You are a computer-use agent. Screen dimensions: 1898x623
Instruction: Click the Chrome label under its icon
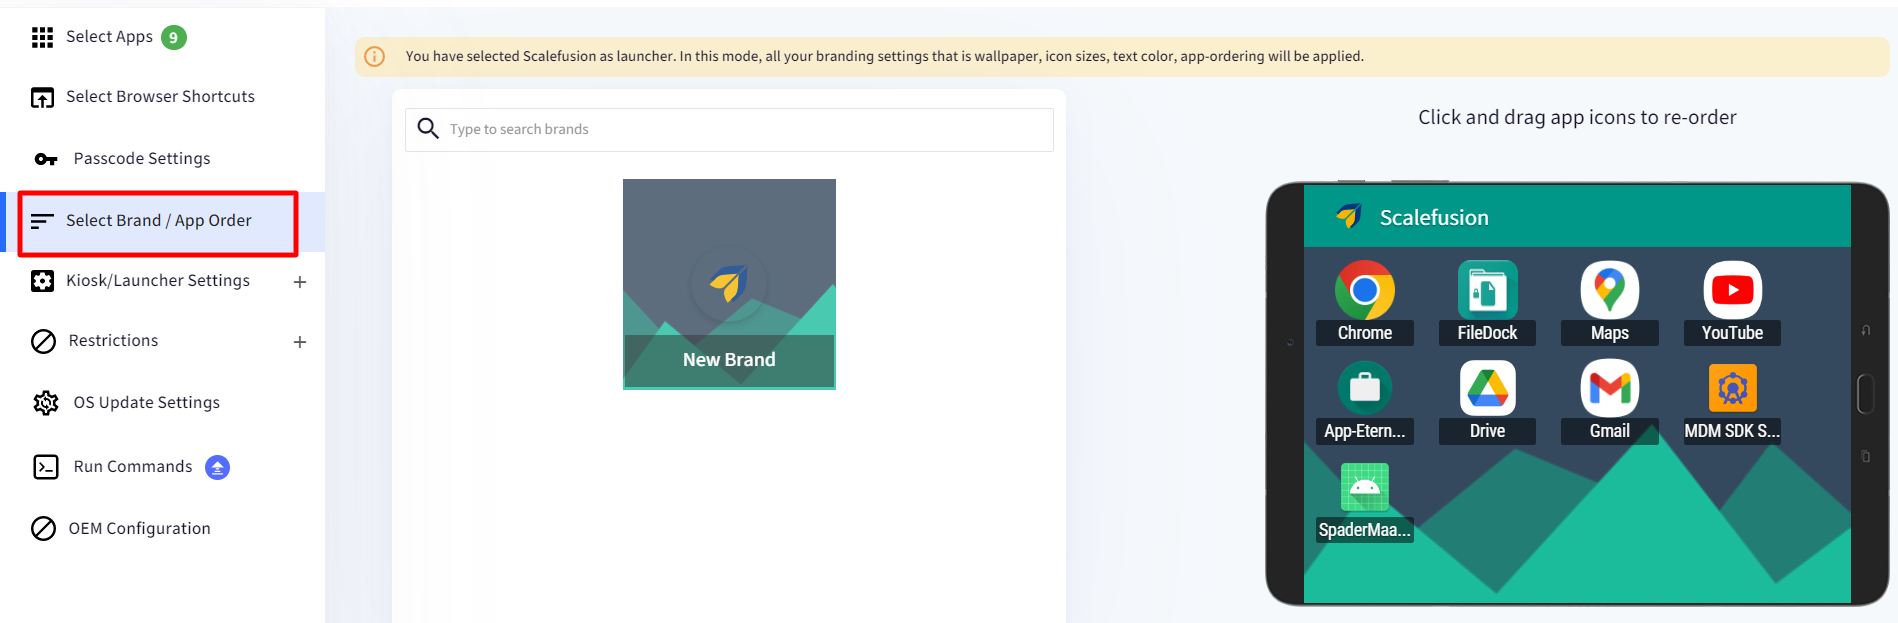(1365, 333)
